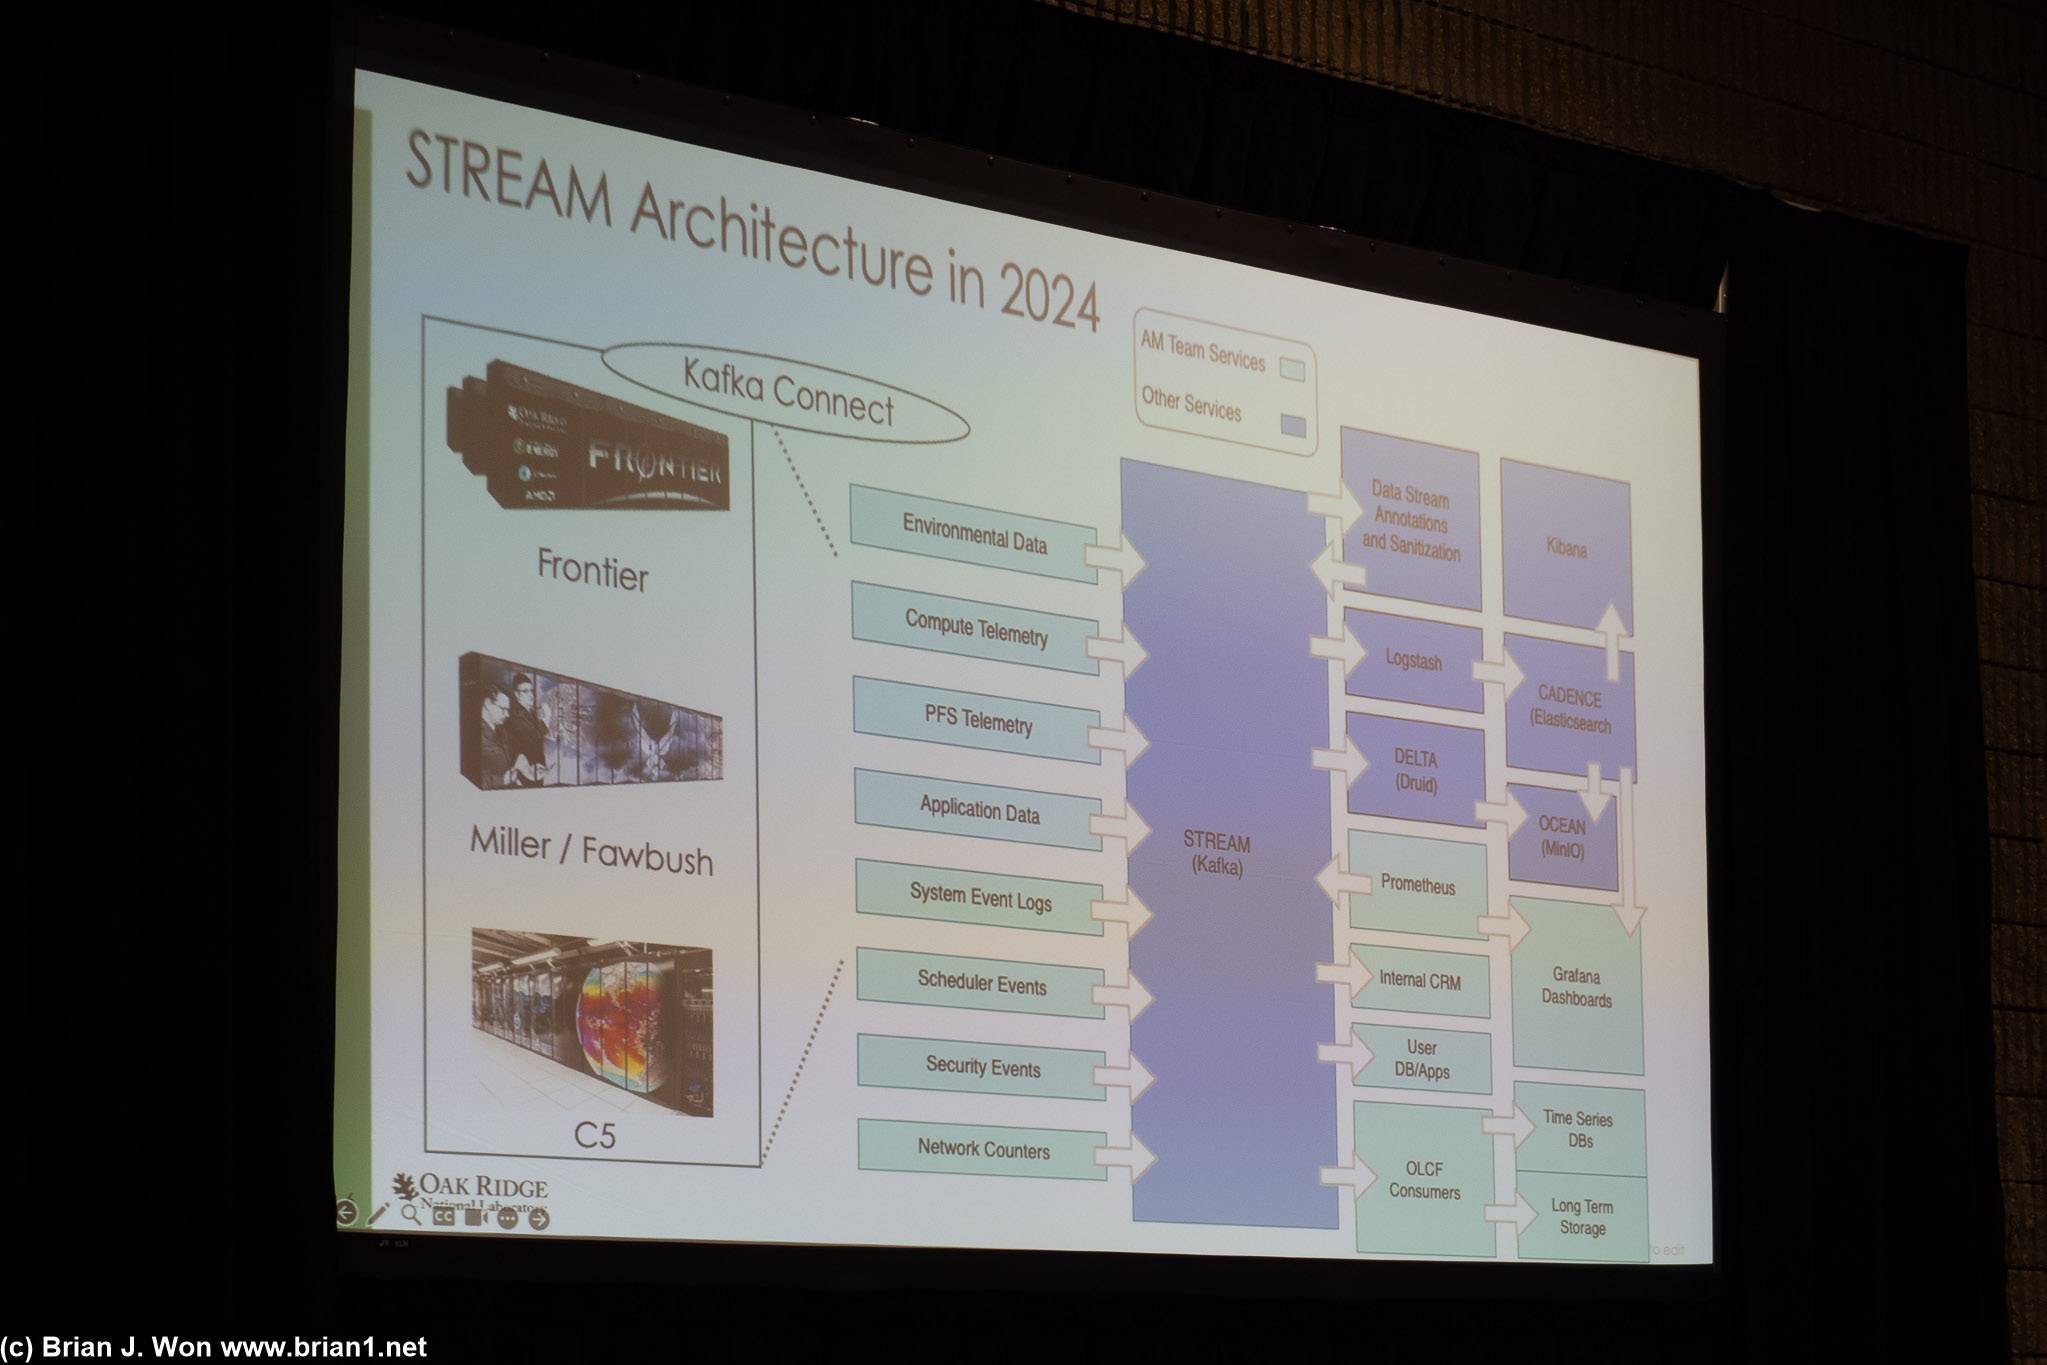
Task: Click the Logstash box
Action: click(x=1414, y=661)
